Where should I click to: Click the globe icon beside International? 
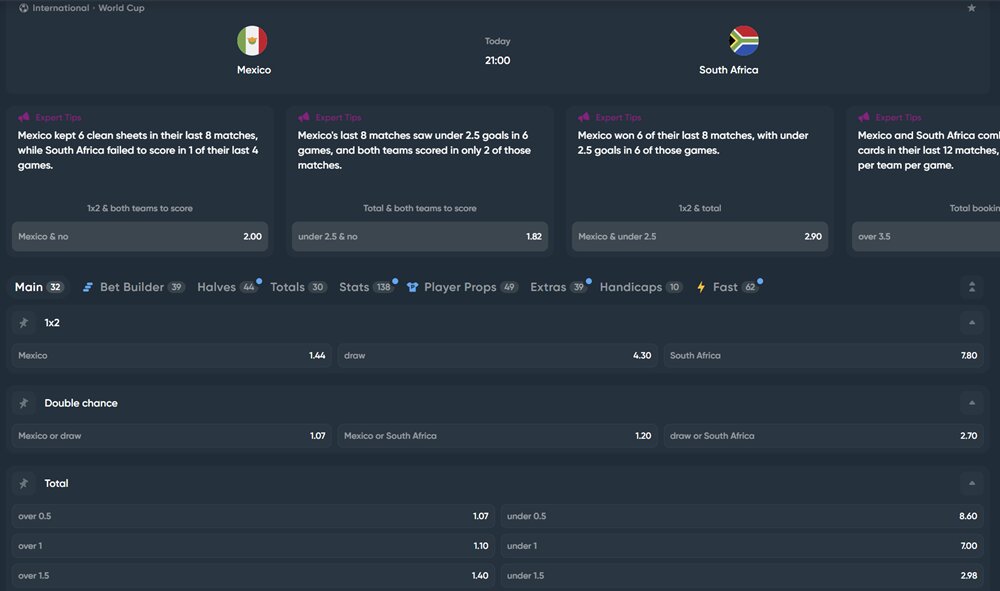click(24, 8)
